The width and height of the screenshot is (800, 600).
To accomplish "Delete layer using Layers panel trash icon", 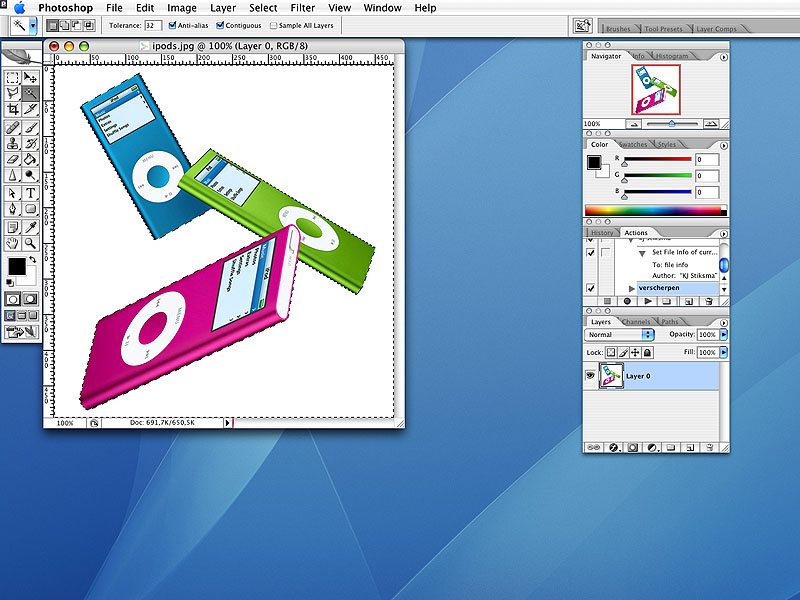I will click(x=708, y=447).
